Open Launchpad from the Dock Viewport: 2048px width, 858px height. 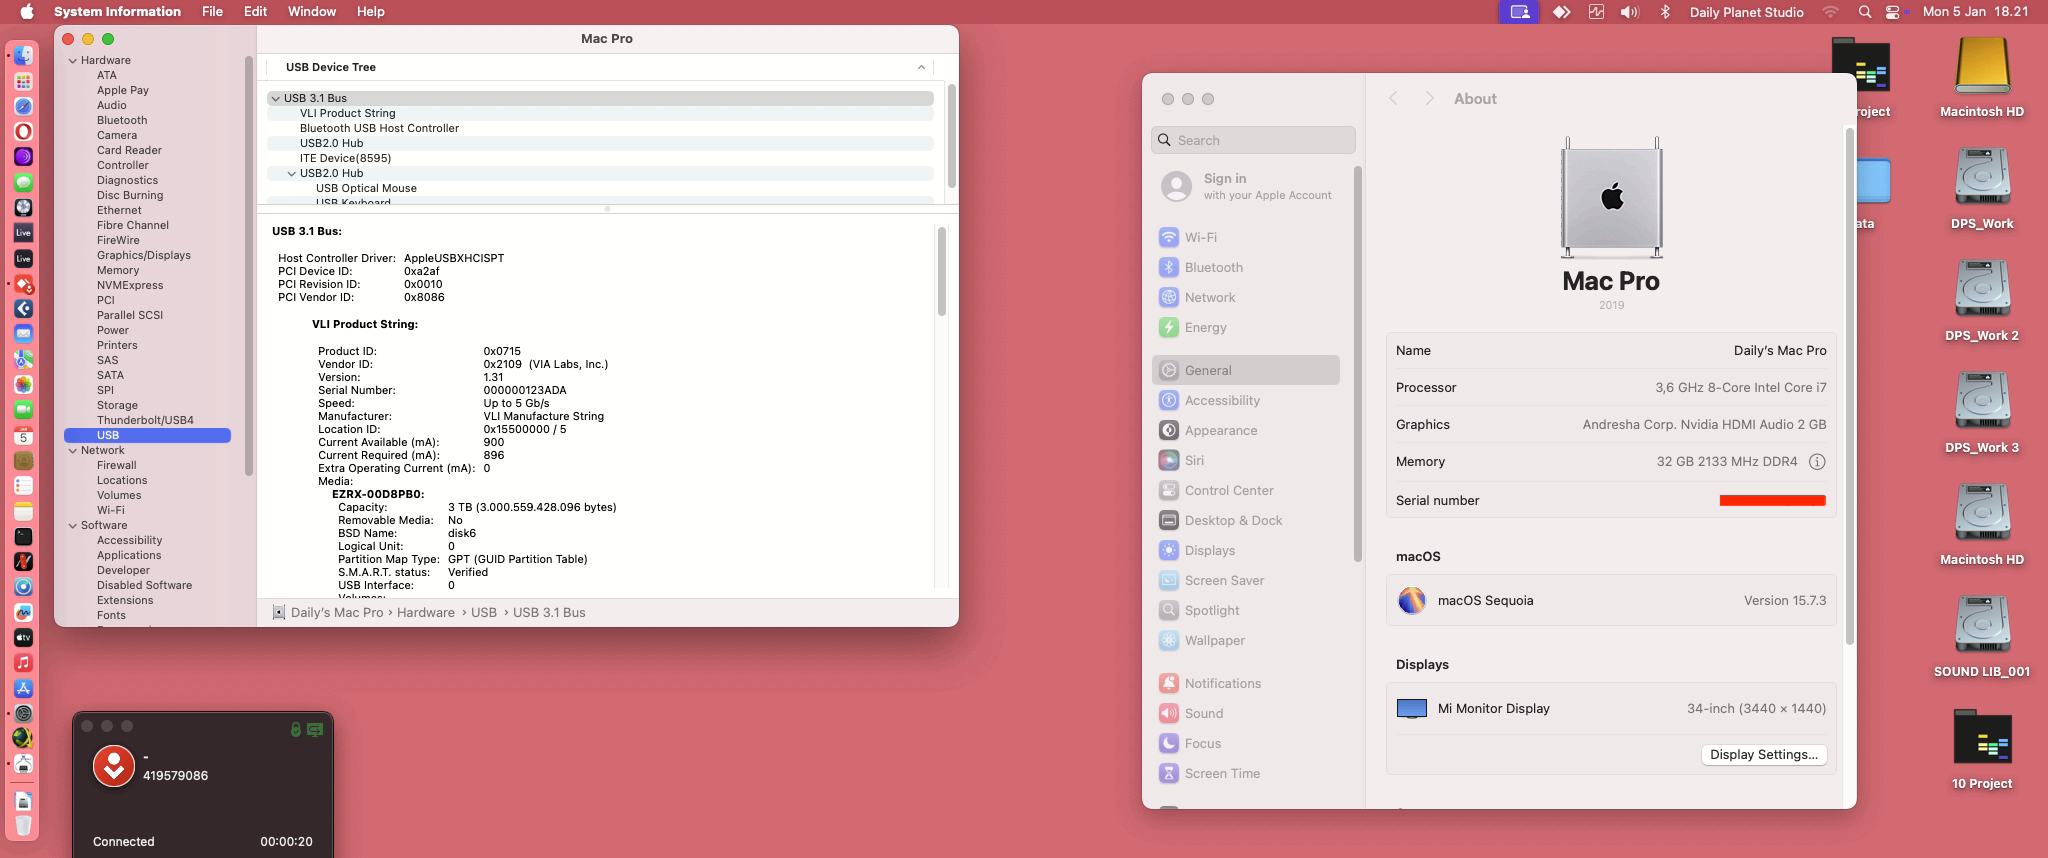(23, 81)
